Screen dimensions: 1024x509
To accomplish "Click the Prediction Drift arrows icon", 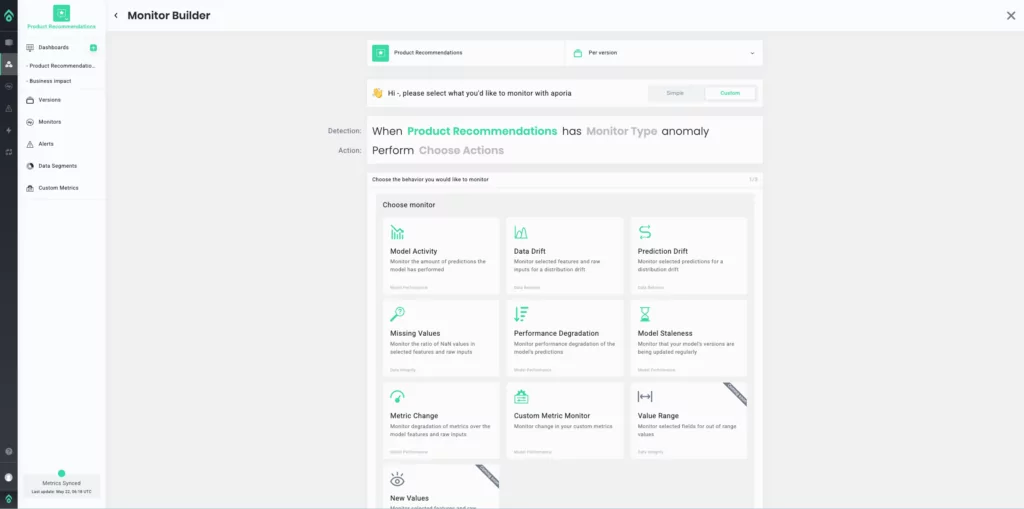I will pos(645,232).
